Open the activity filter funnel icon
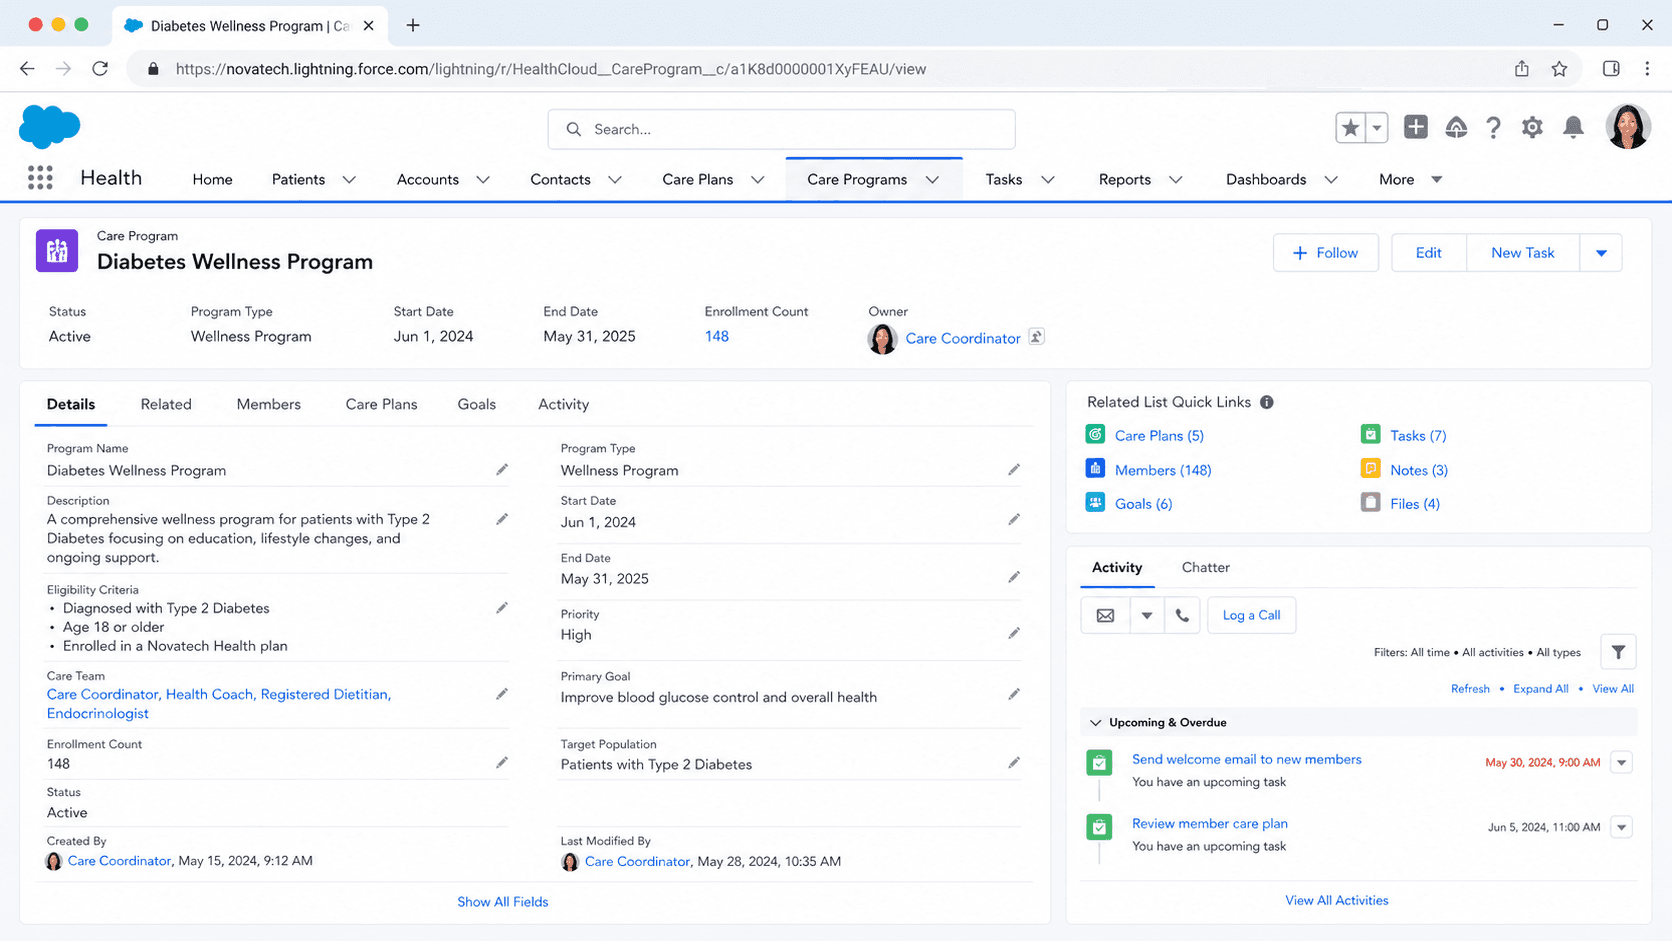 pos(1618,652)
